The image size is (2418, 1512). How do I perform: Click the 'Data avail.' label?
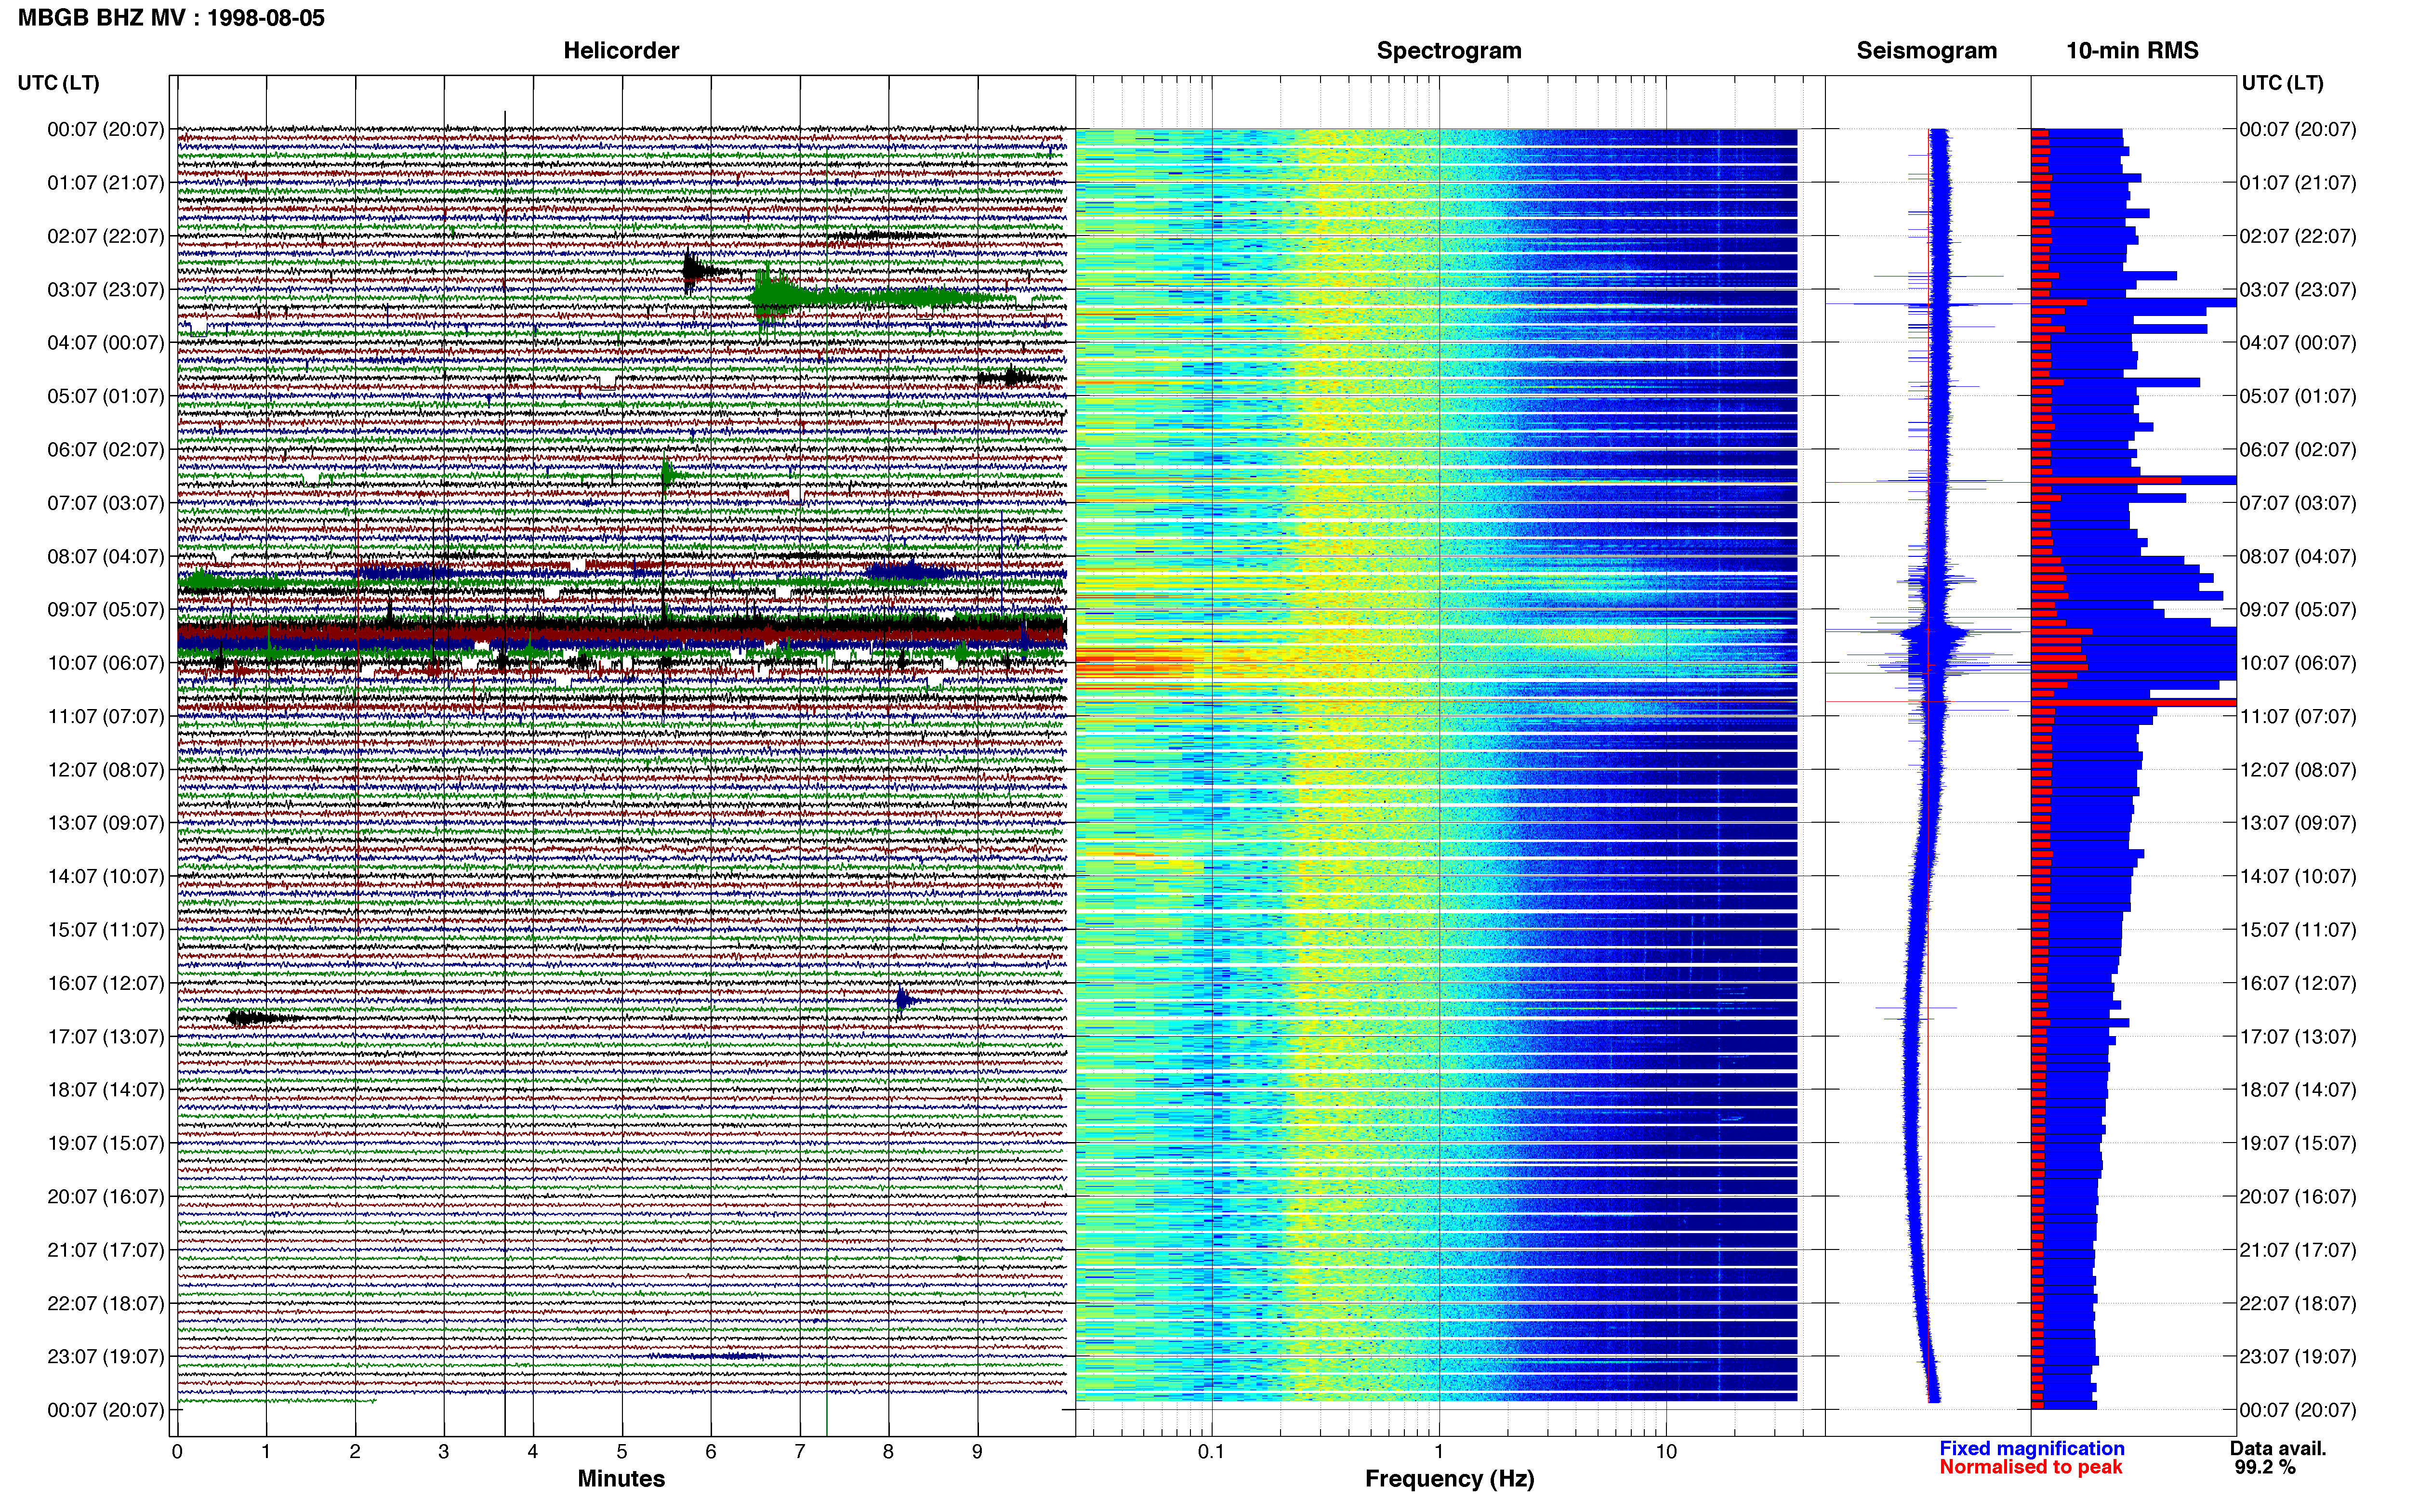coord(2278,1448)
